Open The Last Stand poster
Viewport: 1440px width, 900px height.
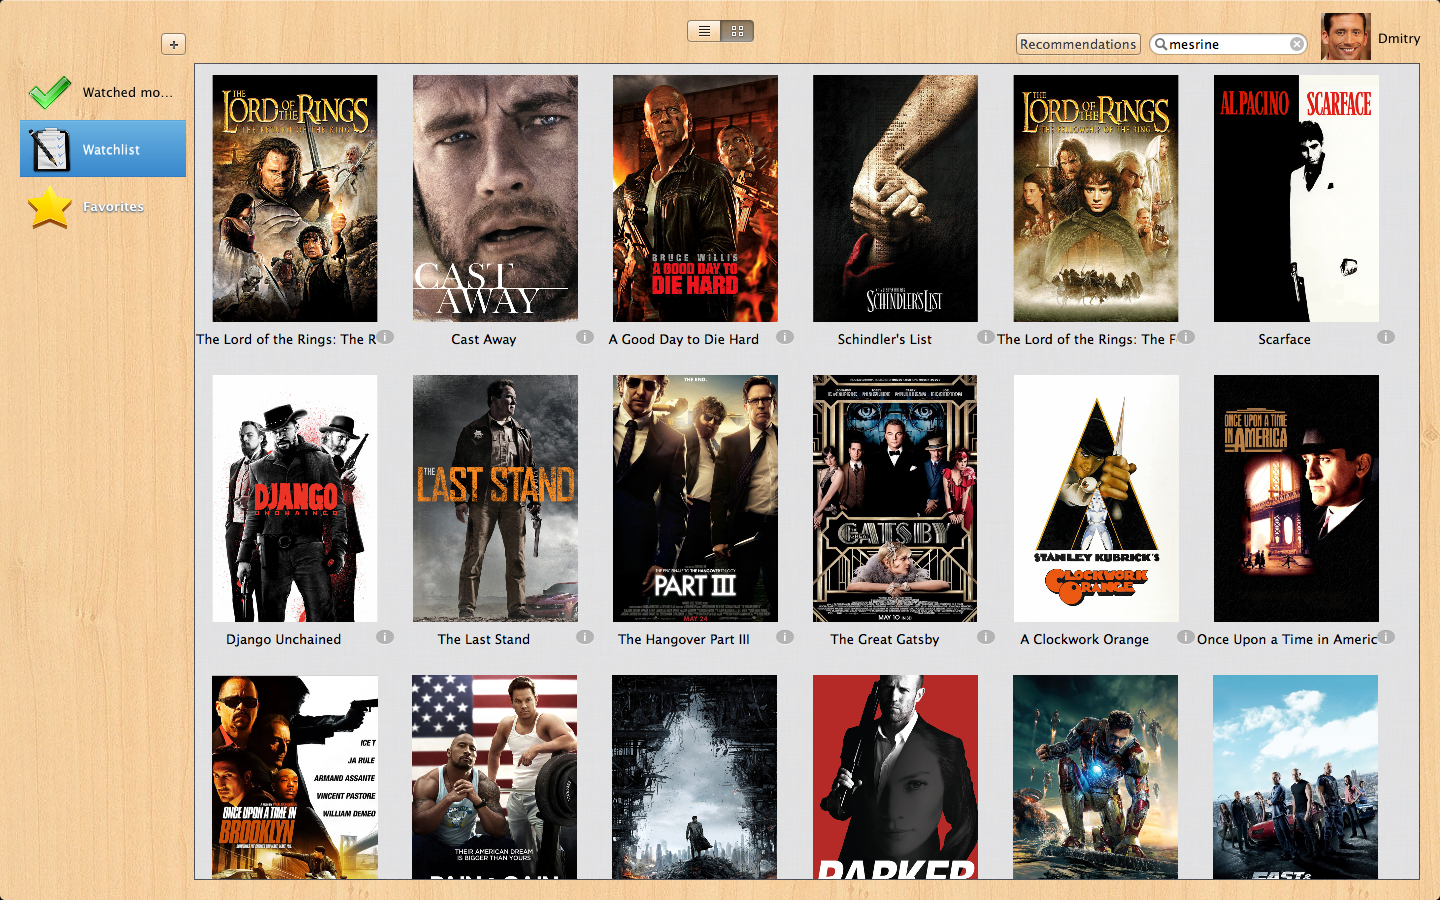(x=495, y=498)
